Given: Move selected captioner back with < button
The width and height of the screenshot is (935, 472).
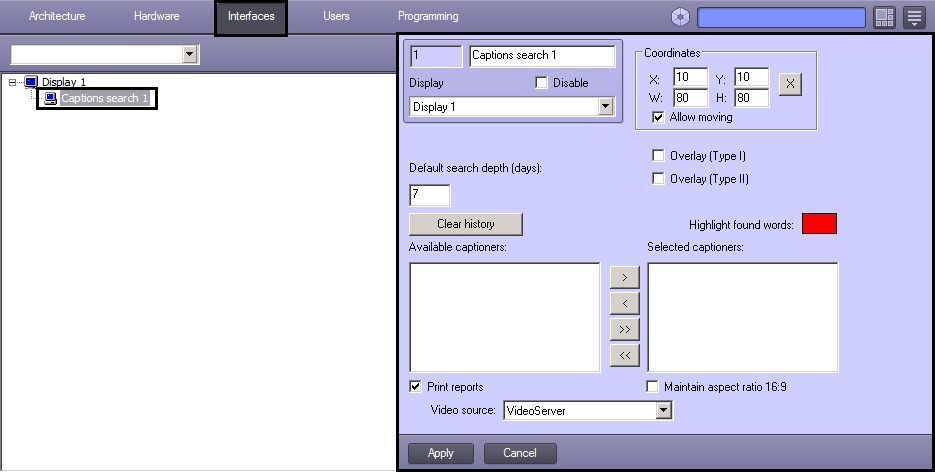Looking at the screenshot, I should tap(624, 303).
